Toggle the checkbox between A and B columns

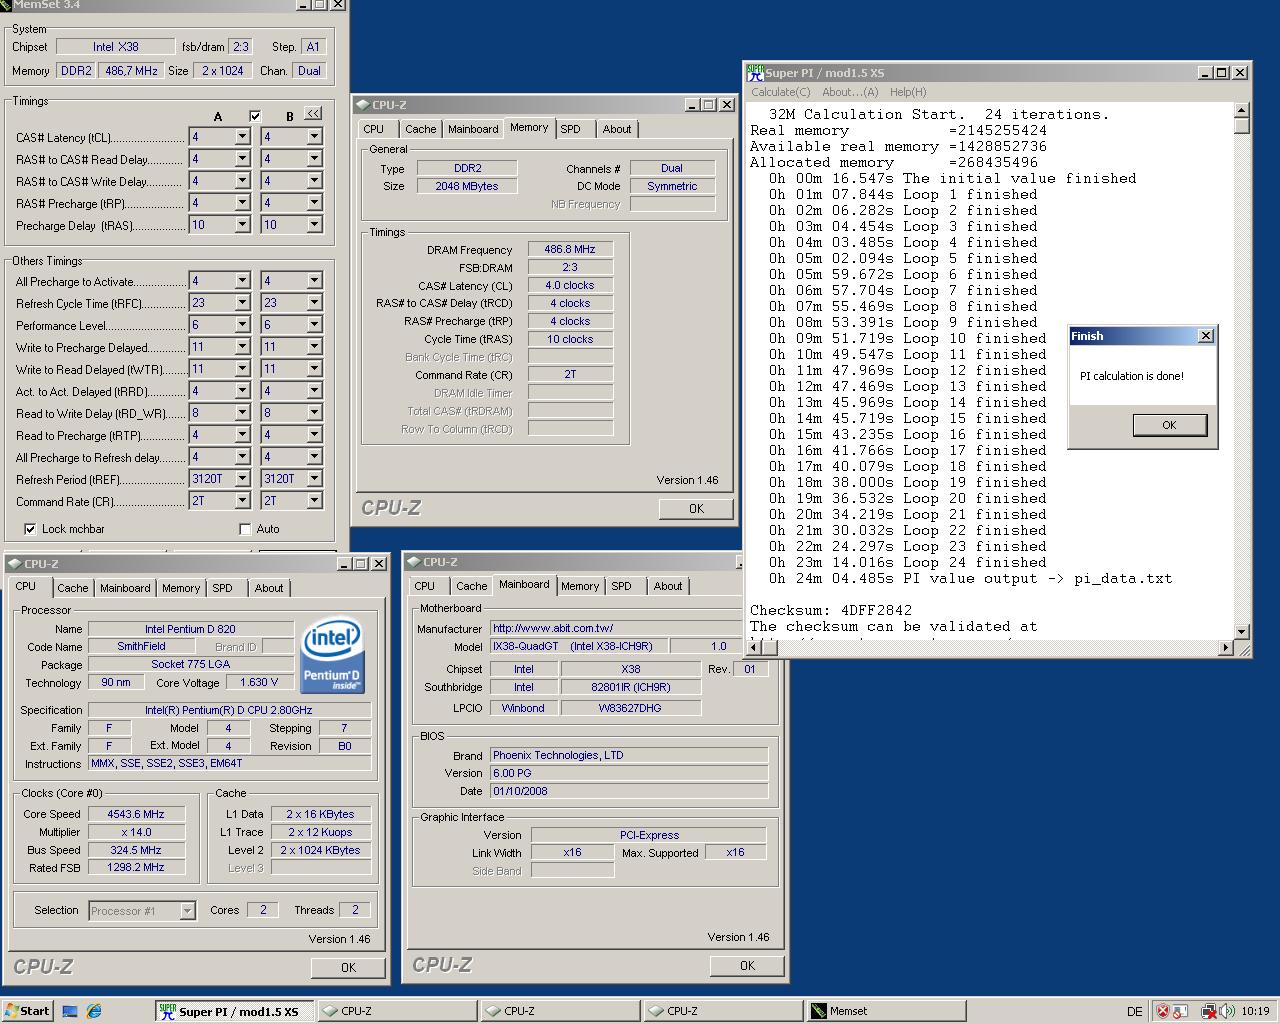[x=255, y=116]
